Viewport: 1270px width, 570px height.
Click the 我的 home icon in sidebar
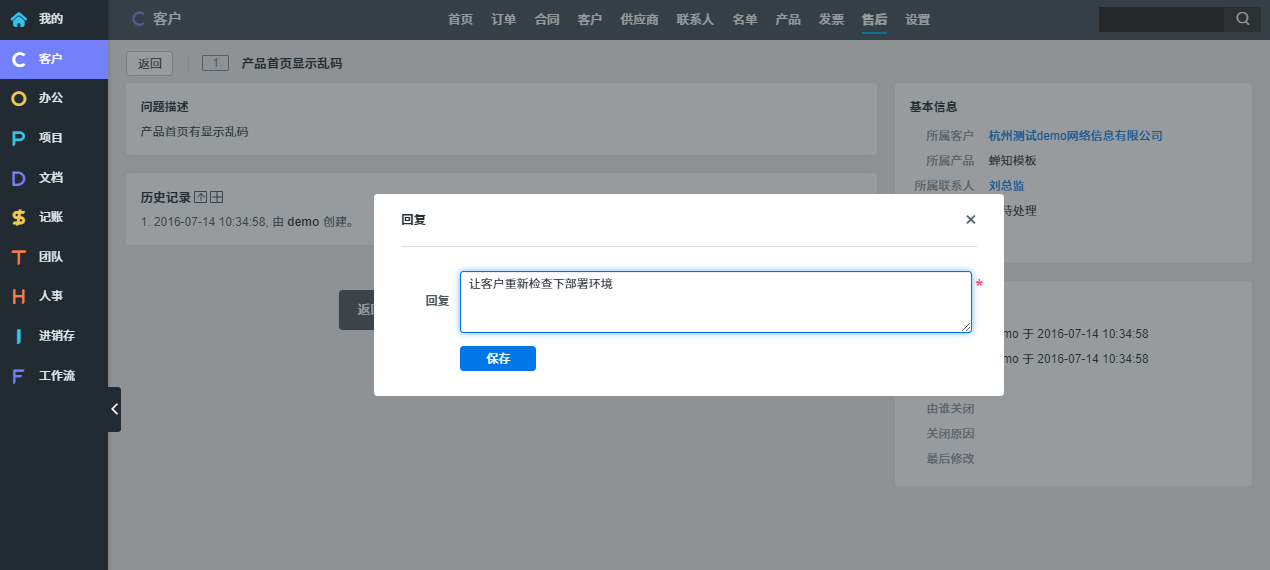coord(19,19)
